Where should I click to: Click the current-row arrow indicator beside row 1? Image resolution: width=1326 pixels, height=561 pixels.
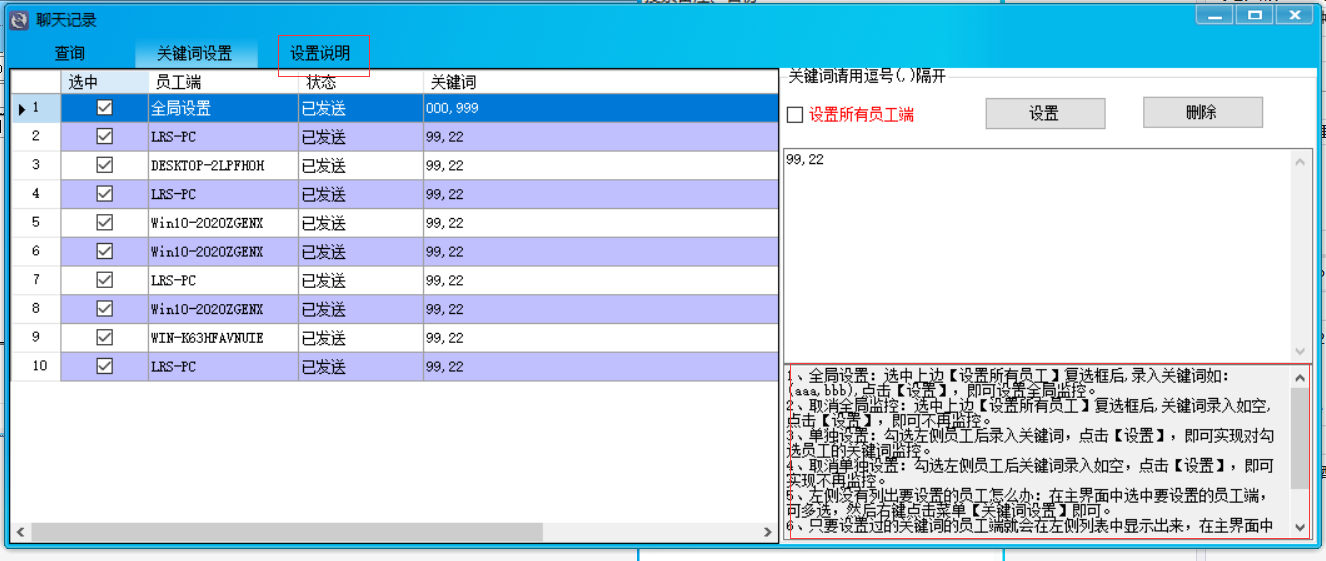[x=22, y=108]
